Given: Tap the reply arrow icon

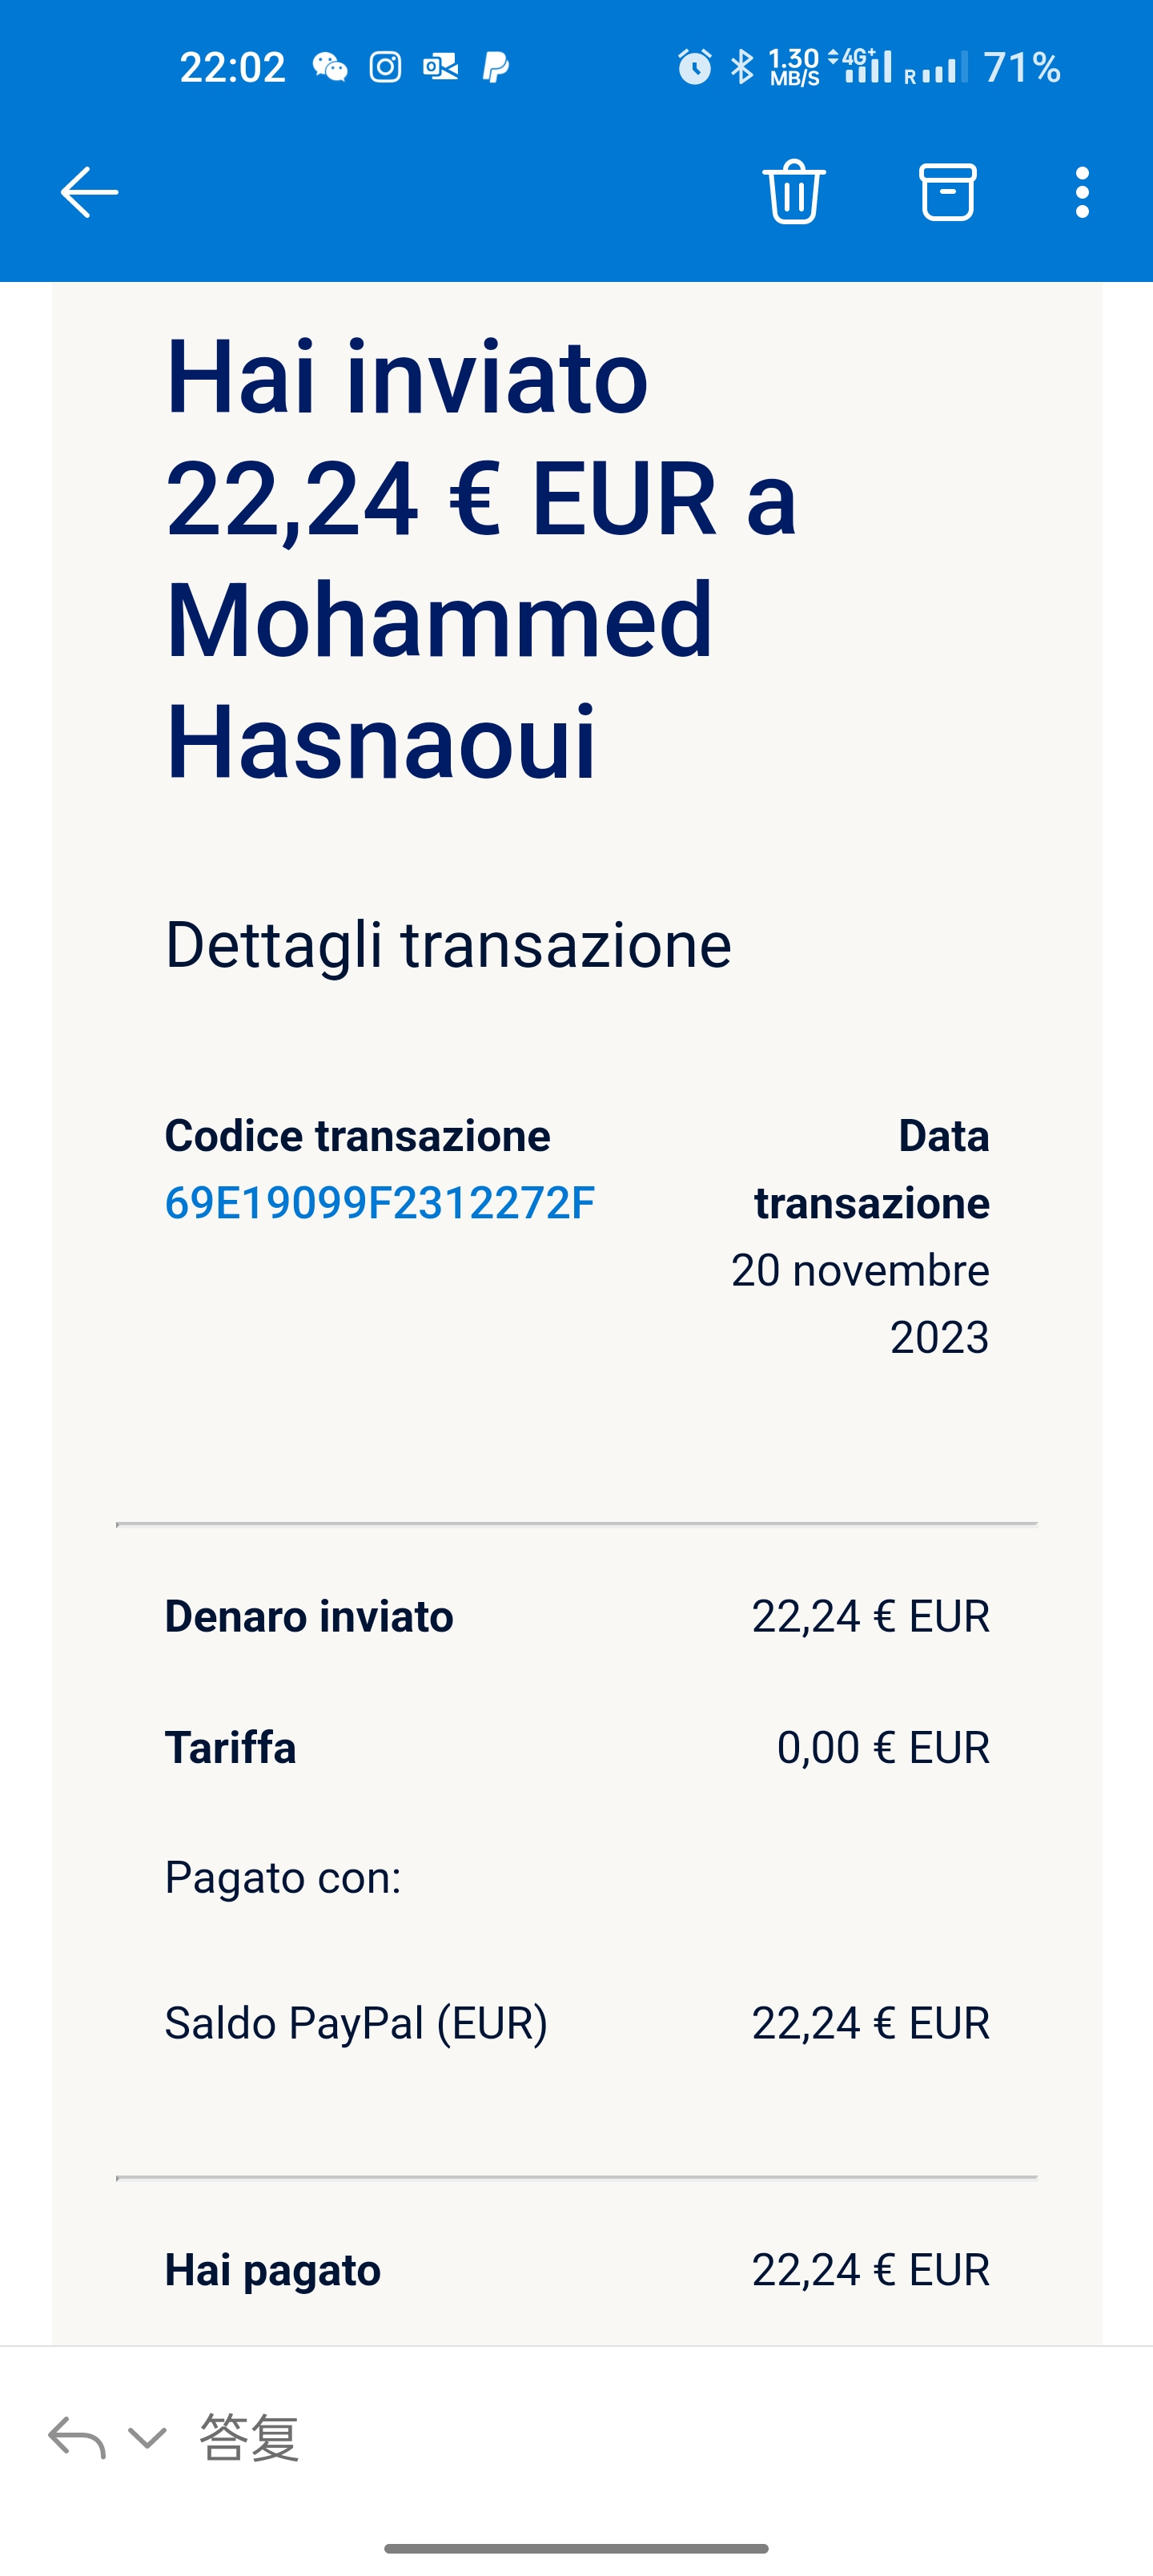Looking at the screenshot, I should 76,2437.
